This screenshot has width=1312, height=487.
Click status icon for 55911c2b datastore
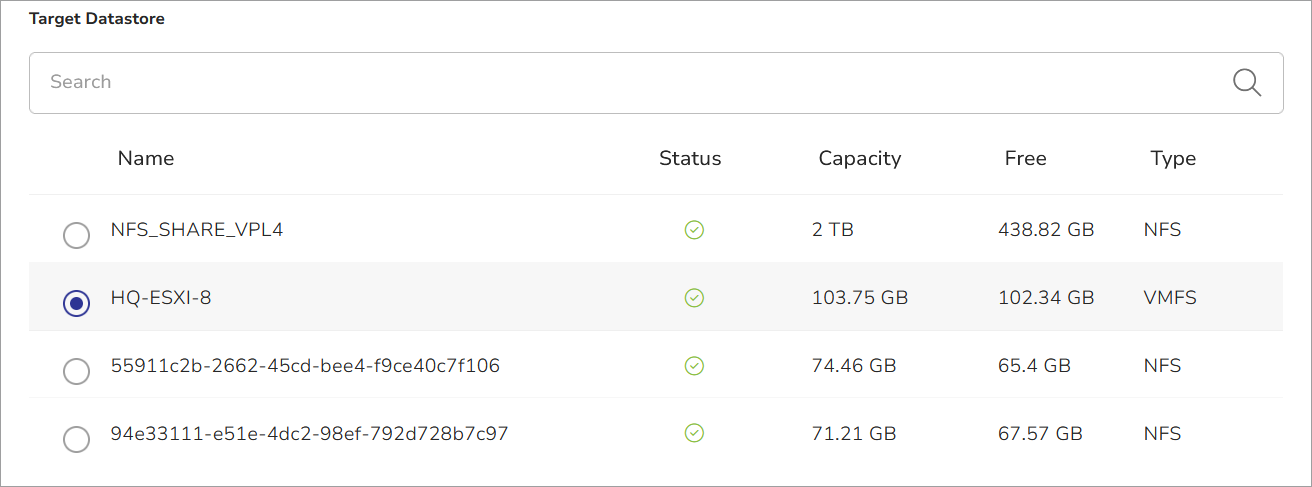click(x=694, y=366)
